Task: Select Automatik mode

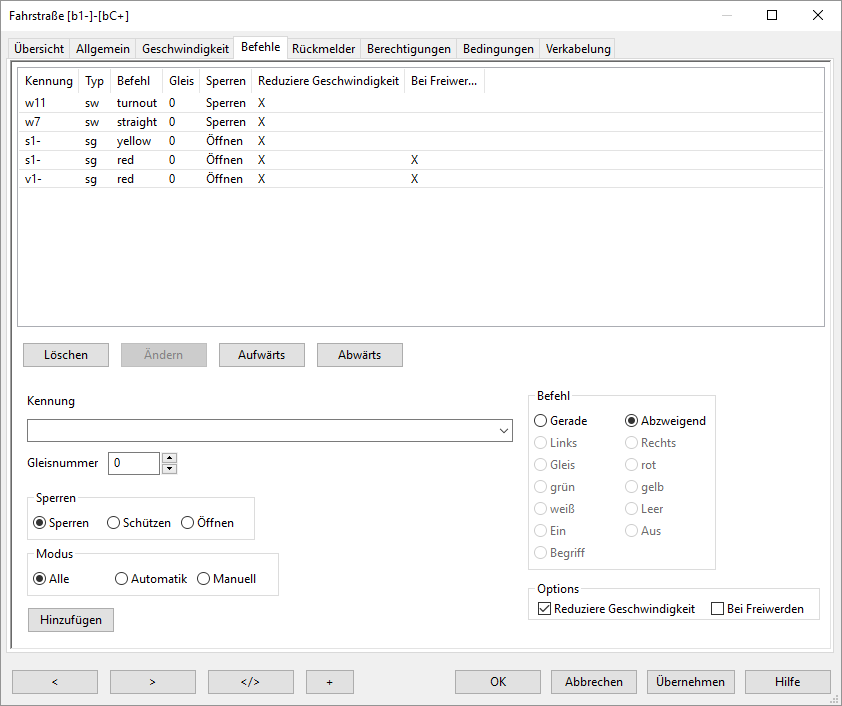Action: click(x=122, y=579)
